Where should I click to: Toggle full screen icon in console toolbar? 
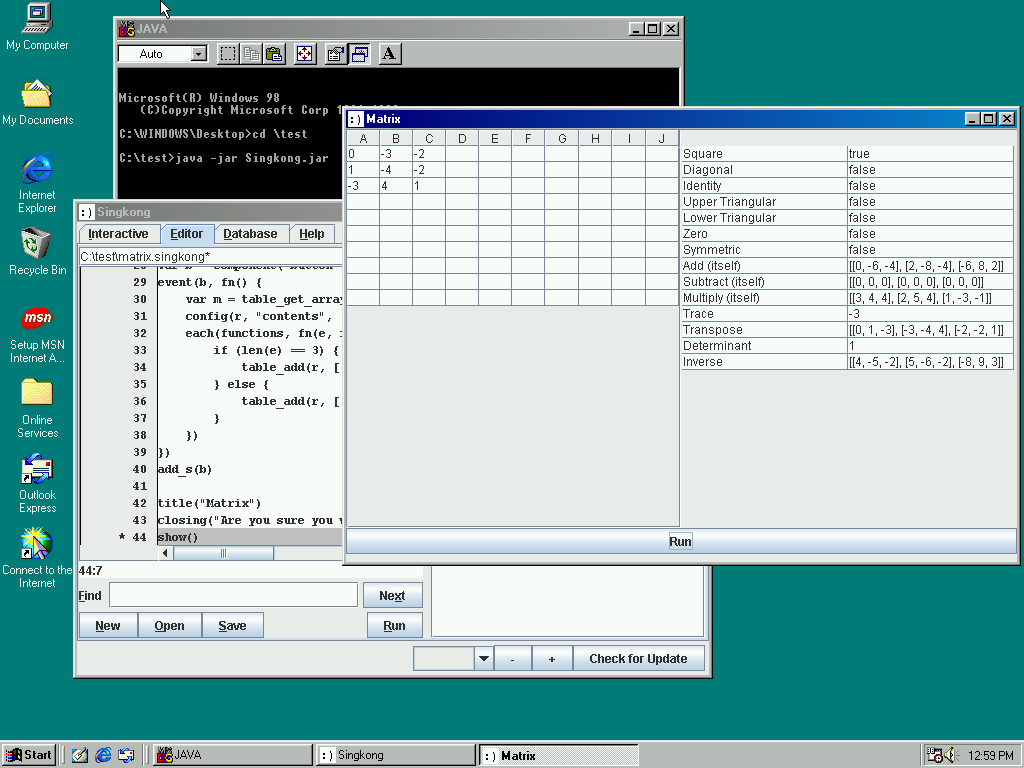pos(305,54)
